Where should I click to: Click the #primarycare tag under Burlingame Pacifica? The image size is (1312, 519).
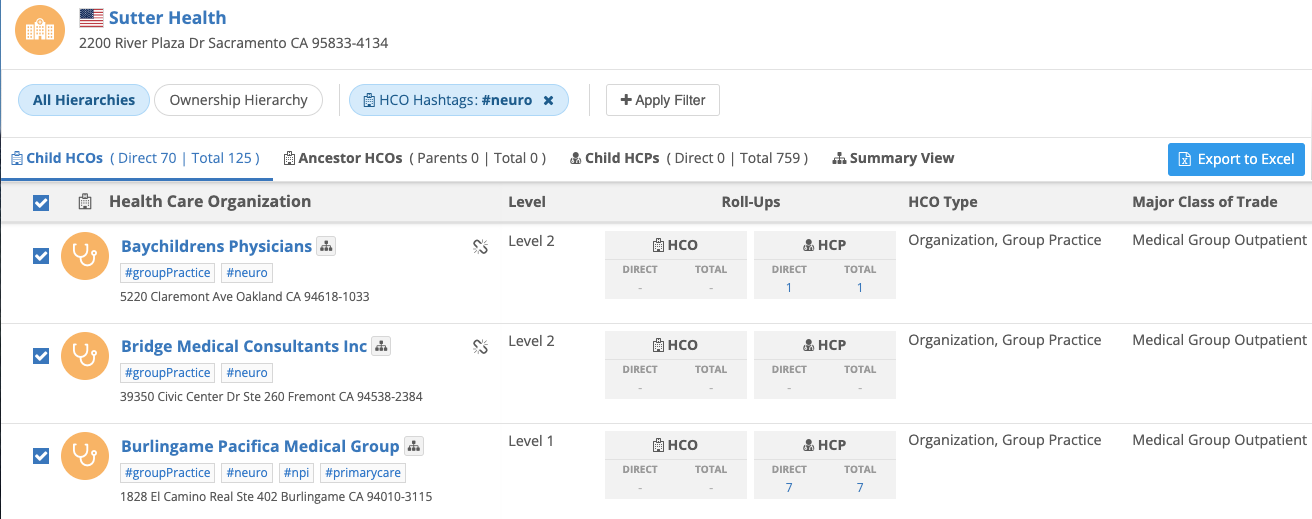364,473
